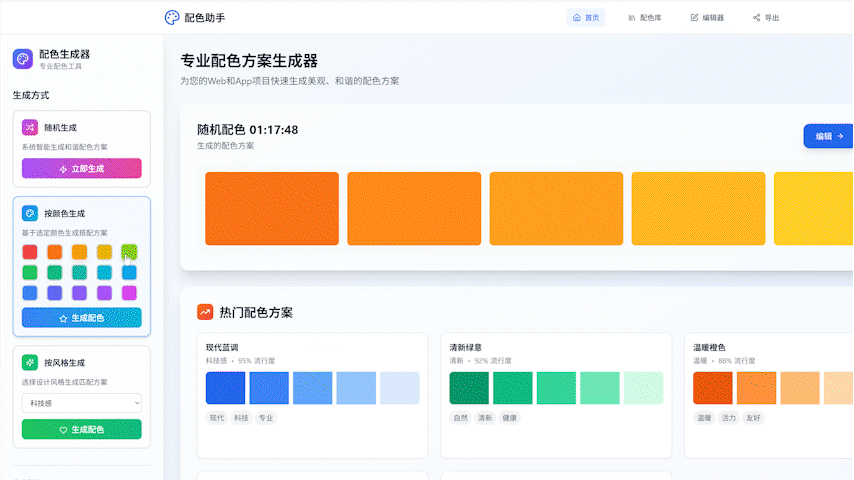The height and width of the screenshot is (480, 854).
Task: Click the 随机配色 01:17:48 heading
Action: click(x=247, y=130)
